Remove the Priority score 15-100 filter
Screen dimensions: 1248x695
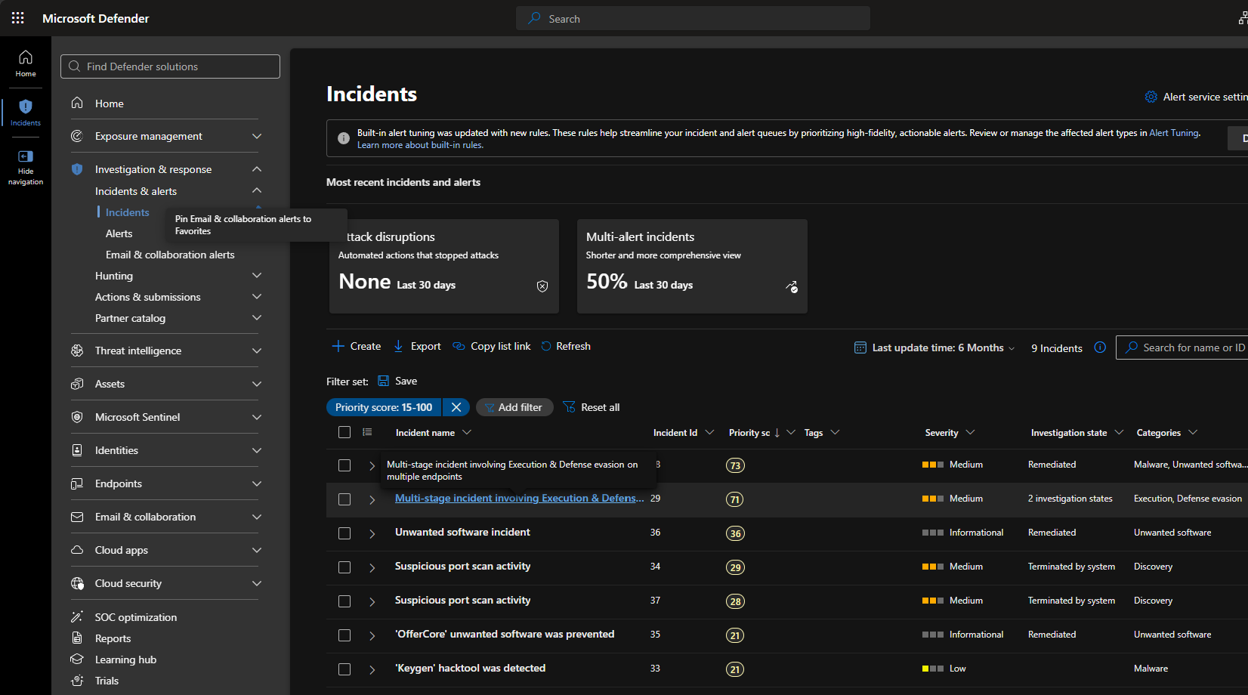pos(456,407)
